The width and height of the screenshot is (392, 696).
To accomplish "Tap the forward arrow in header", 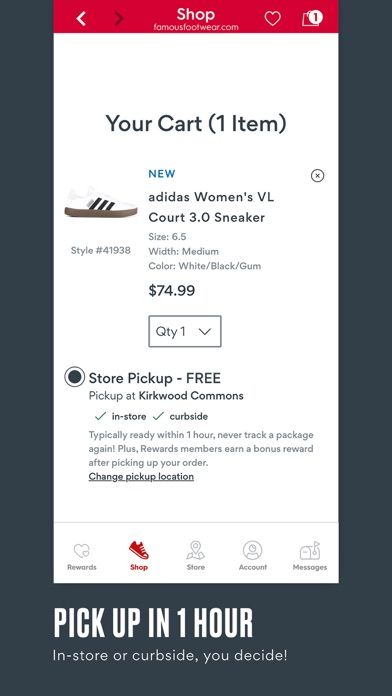I will (119, 18).
